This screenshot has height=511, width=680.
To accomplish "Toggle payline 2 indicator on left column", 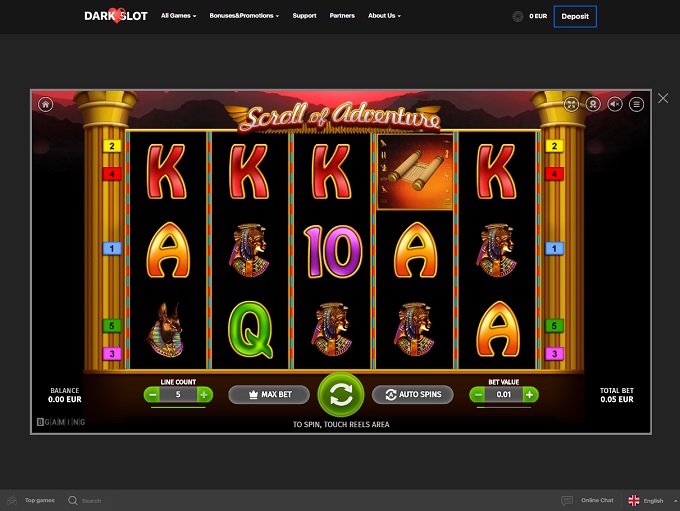I will point(112,146).
